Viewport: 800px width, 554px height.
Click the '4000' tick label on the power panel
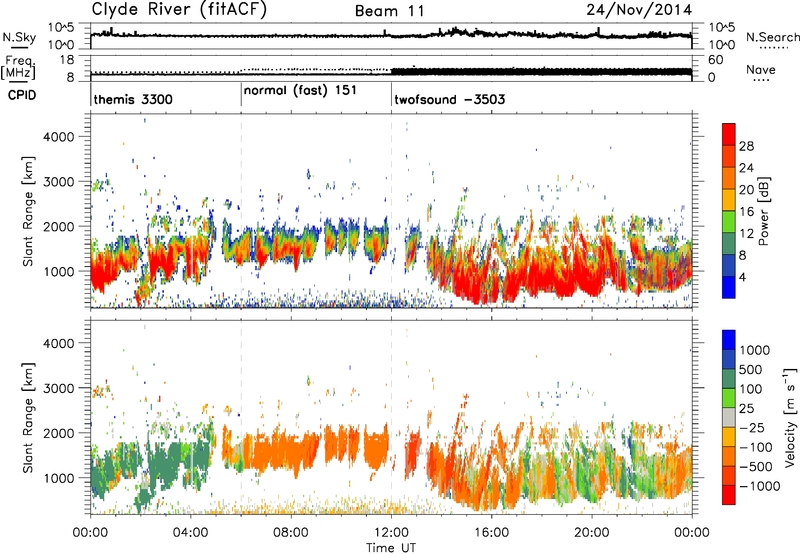click(58, 137)
